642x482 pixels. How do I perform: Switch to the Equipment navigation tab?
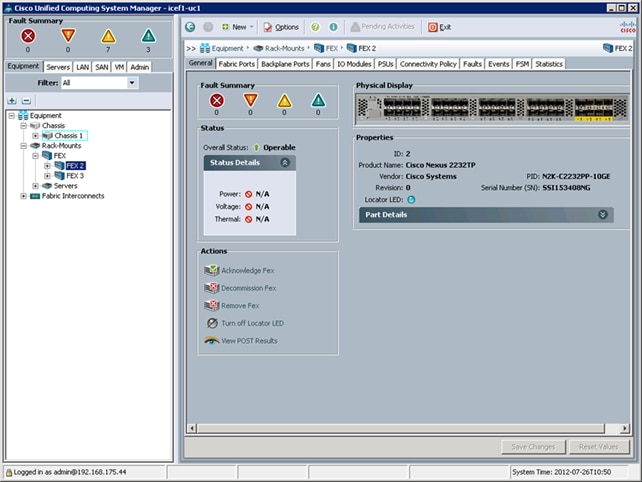point(23,66)
